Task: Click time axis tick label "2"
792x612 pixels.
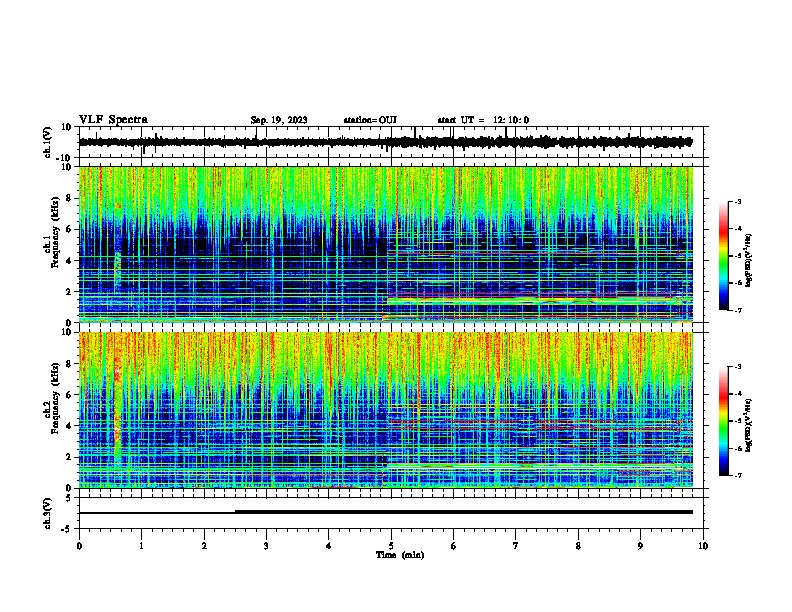Action: pyautogui.click(x=204, y=546)
